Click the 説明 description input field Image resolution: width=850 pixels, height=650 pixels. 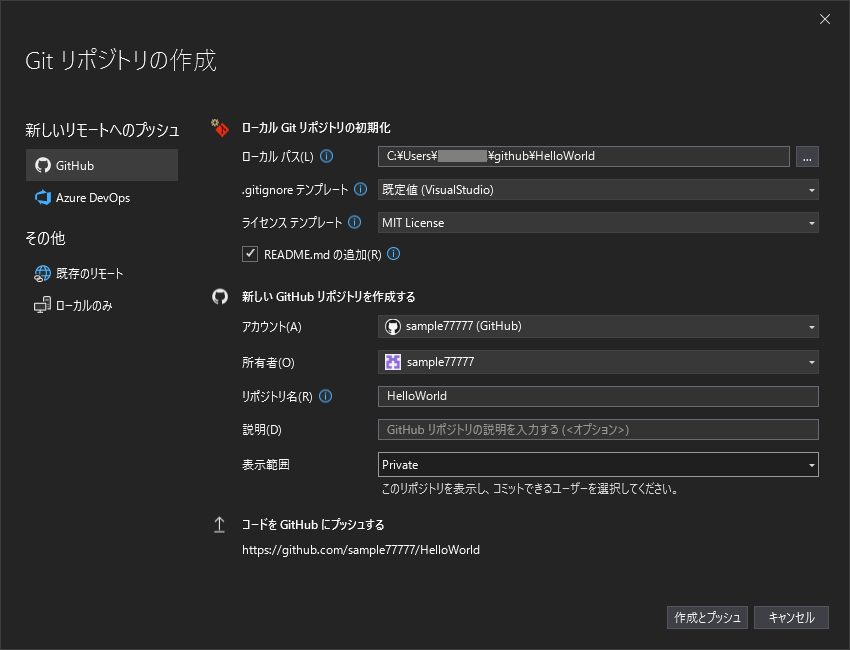click(598, 429)
